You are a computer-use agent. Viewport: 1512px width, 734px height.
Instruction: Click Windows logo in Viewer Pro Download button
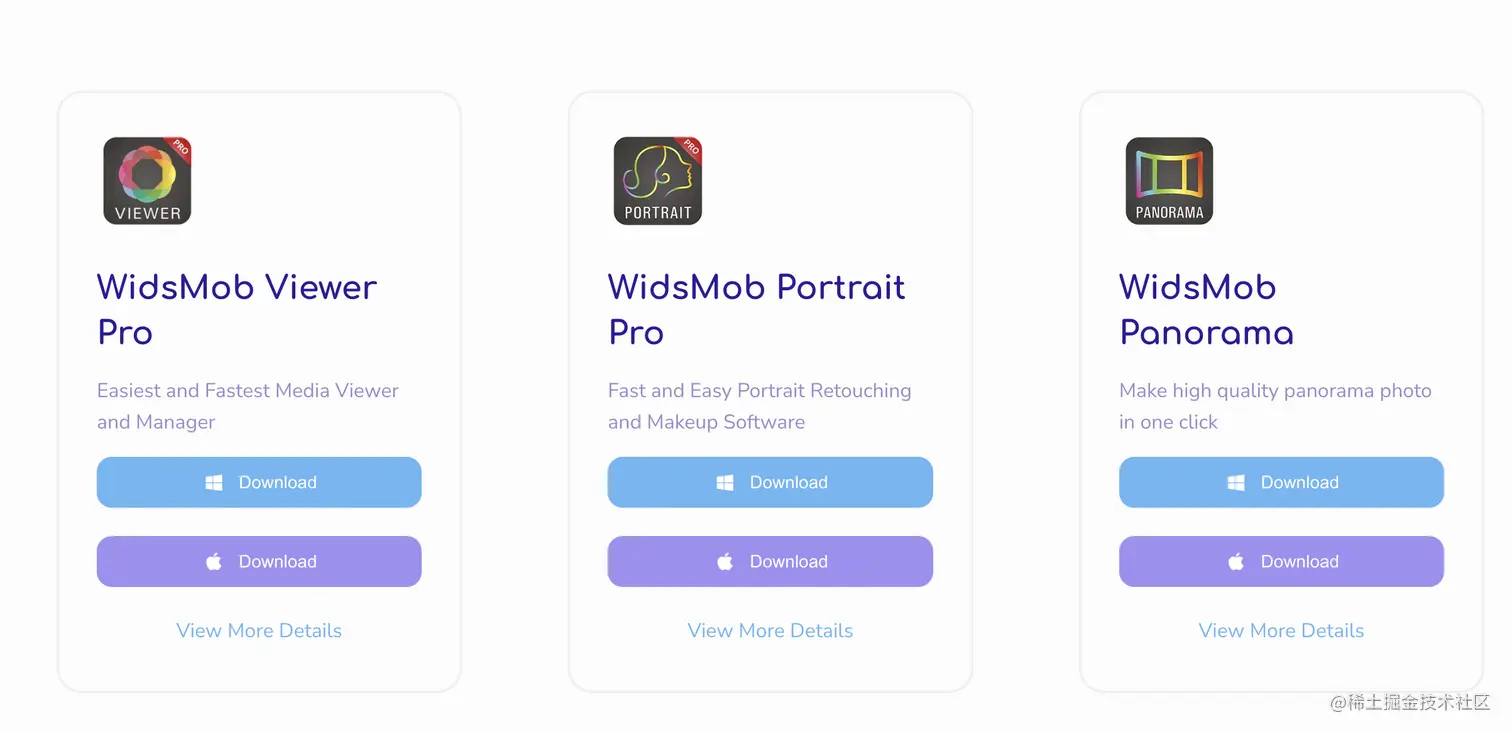tap(214, 483)
